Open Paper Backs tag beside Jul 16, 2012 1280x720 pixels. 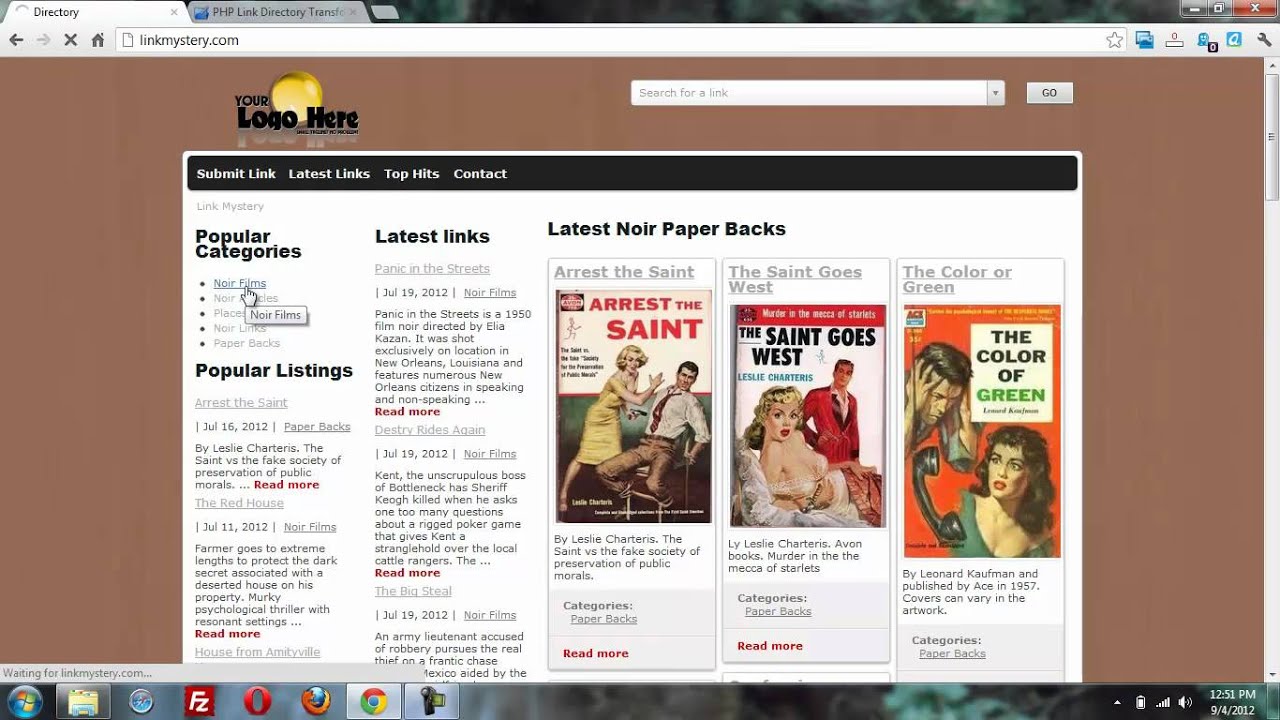317,427
